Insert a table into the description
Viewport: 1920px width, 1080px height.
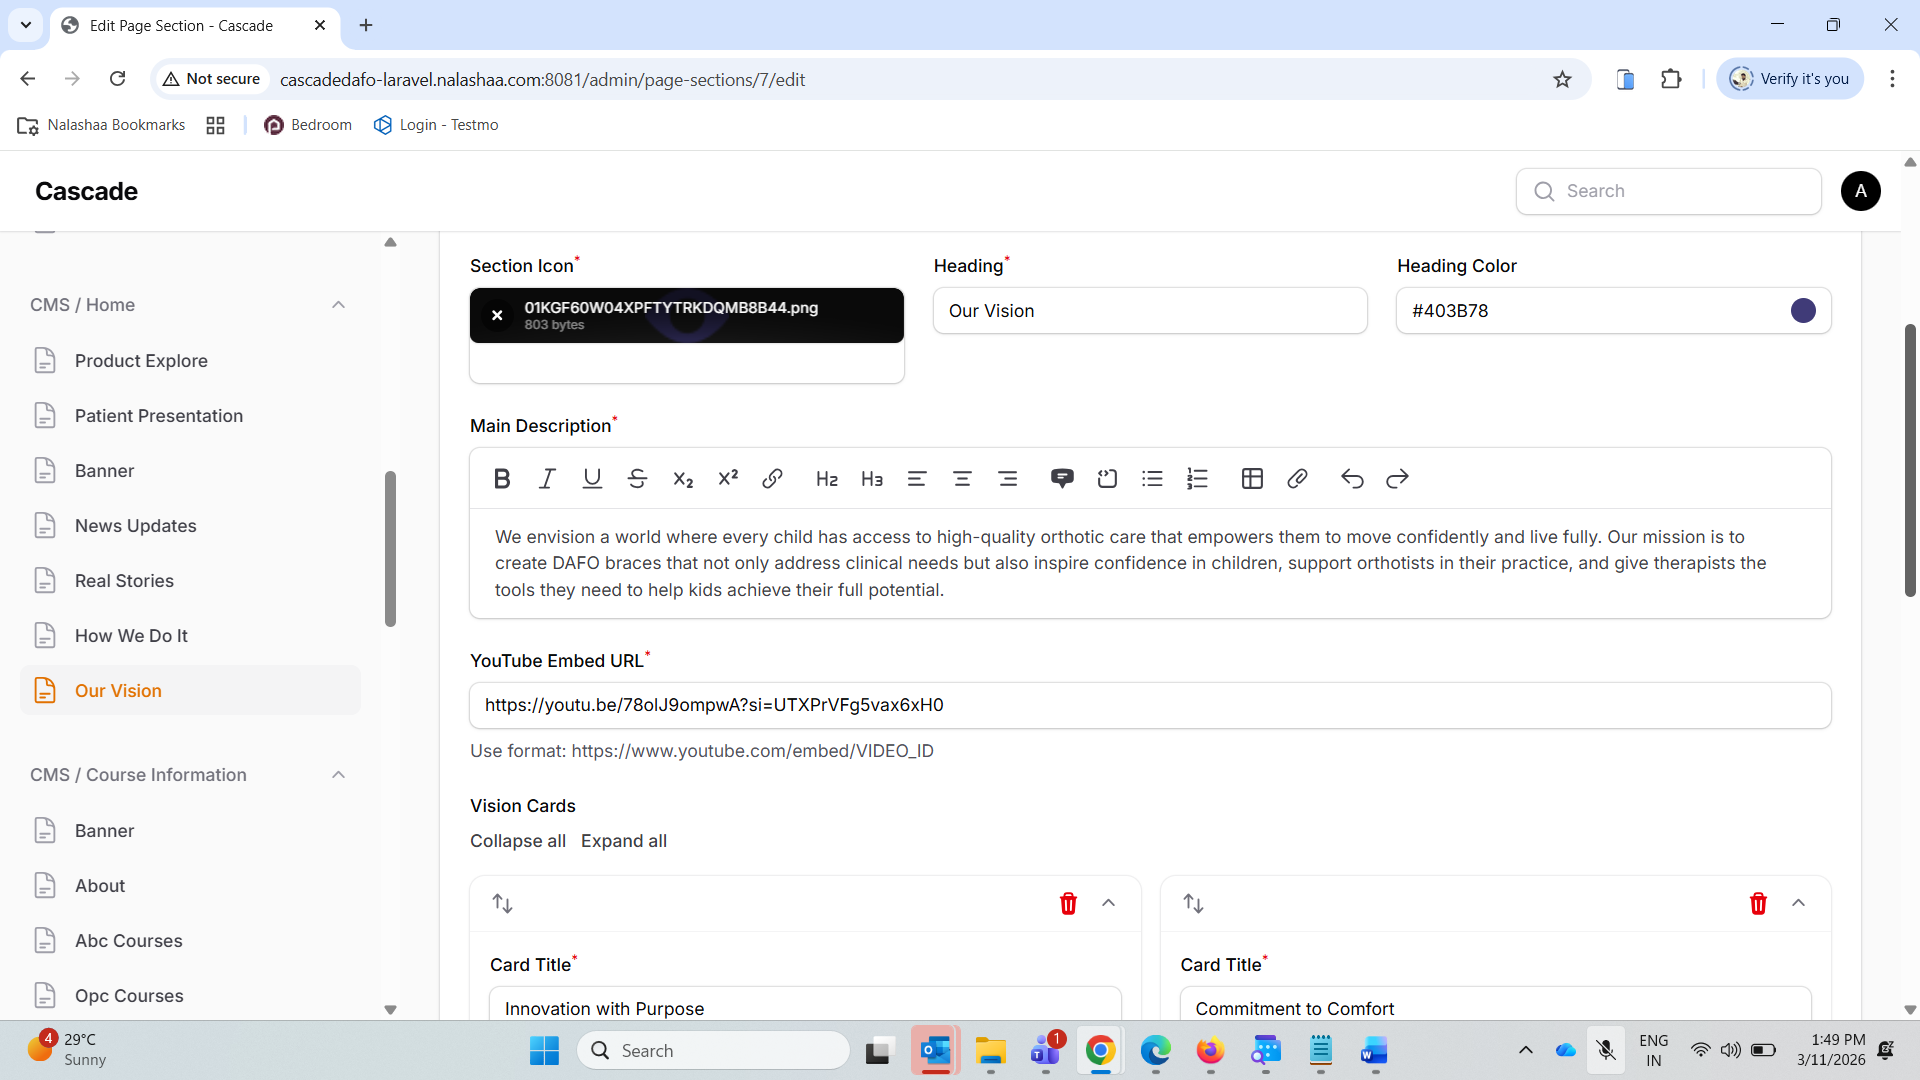tap(1252, 479)
